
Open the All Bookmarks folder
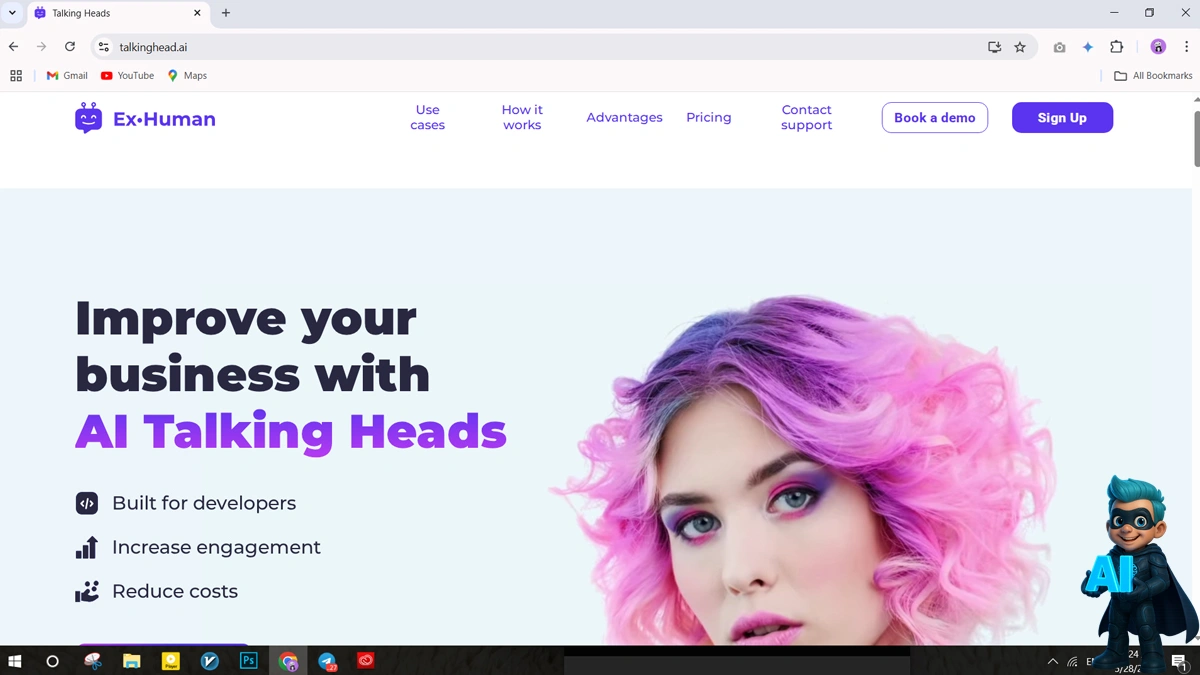pos(1153,76)
